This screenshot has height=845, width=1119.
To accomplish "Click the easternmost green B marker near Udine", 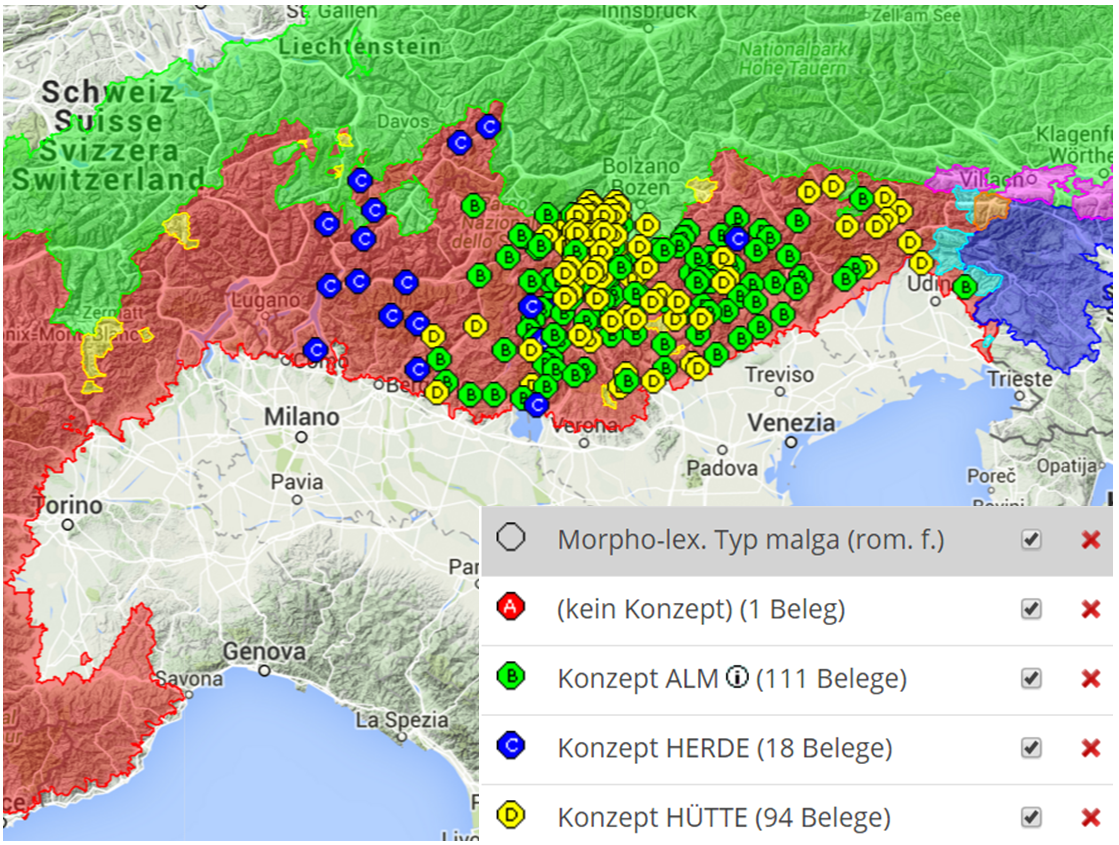I will tap(964, 287).
